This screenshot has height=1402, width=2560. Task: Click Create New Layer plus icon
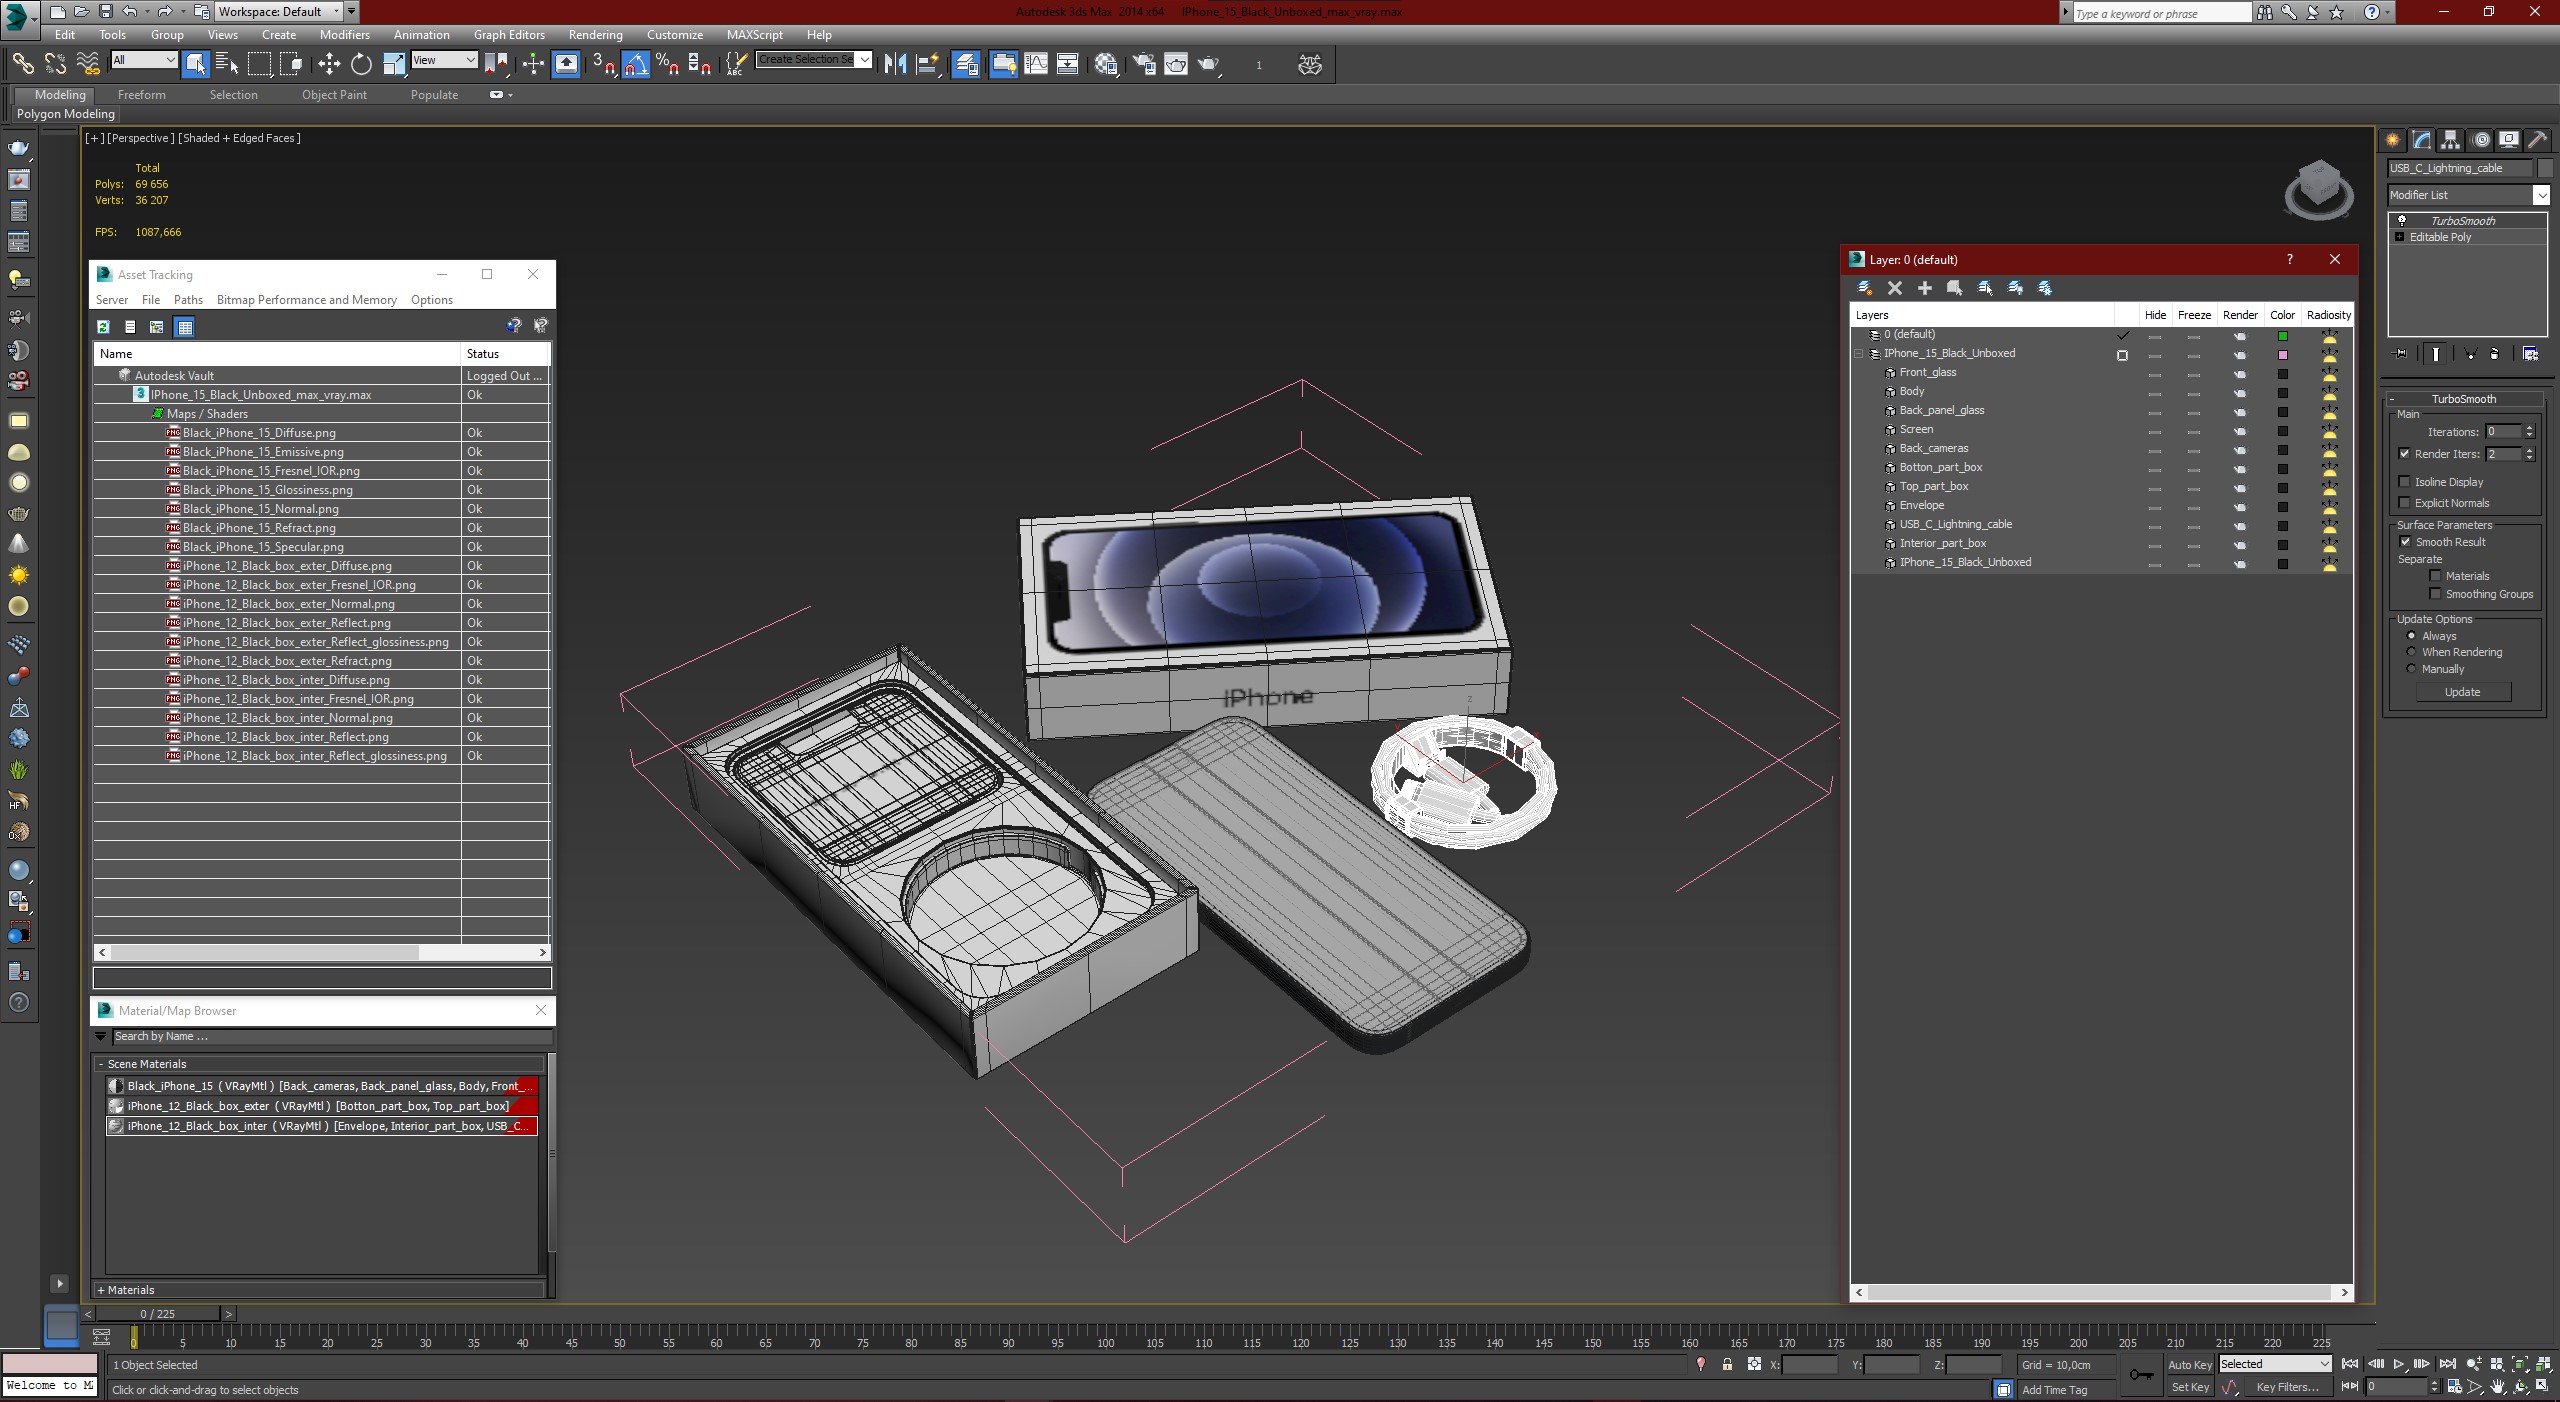click(1924, 288)
